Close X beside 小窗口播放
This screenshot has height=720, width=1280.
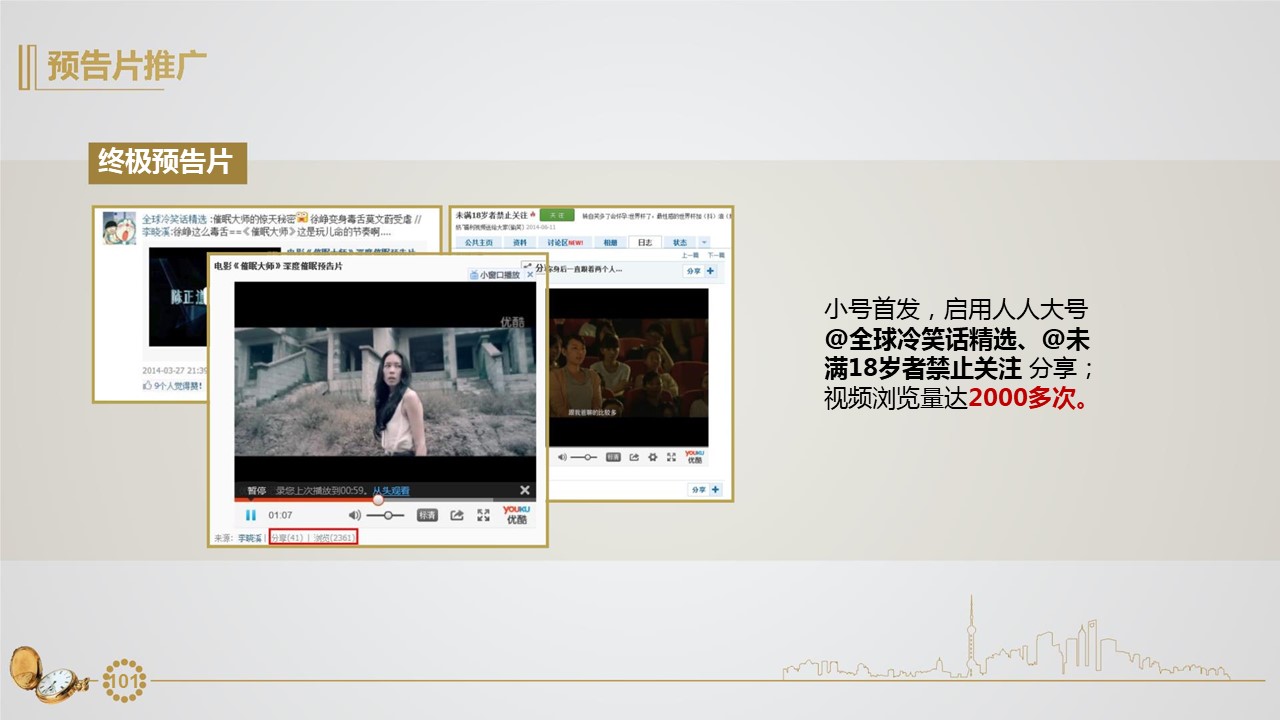coord(530,274)
